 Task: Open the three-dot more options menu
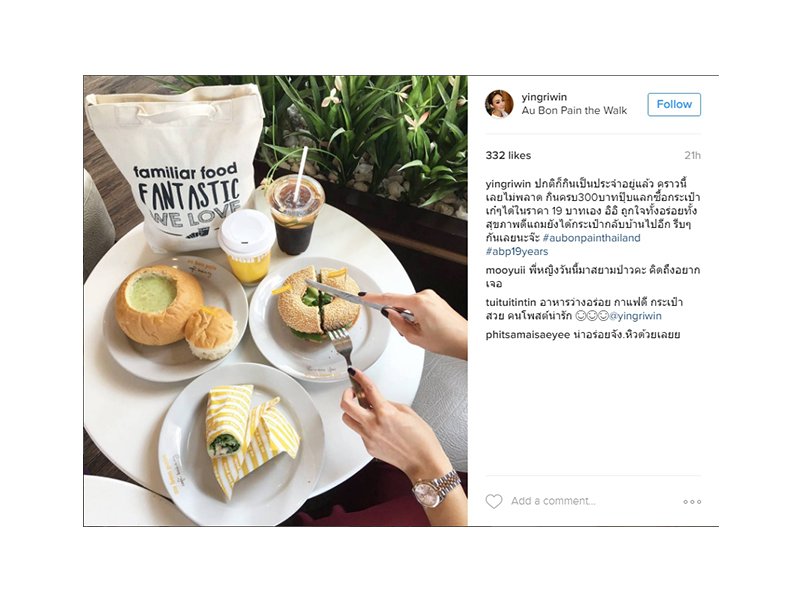click(692, 502)
